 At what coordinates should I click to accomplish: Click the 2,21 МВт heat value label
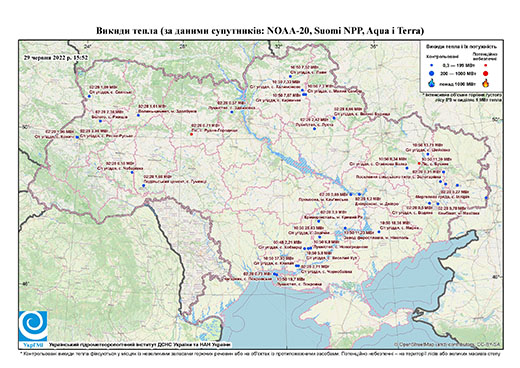pos(287,242)
